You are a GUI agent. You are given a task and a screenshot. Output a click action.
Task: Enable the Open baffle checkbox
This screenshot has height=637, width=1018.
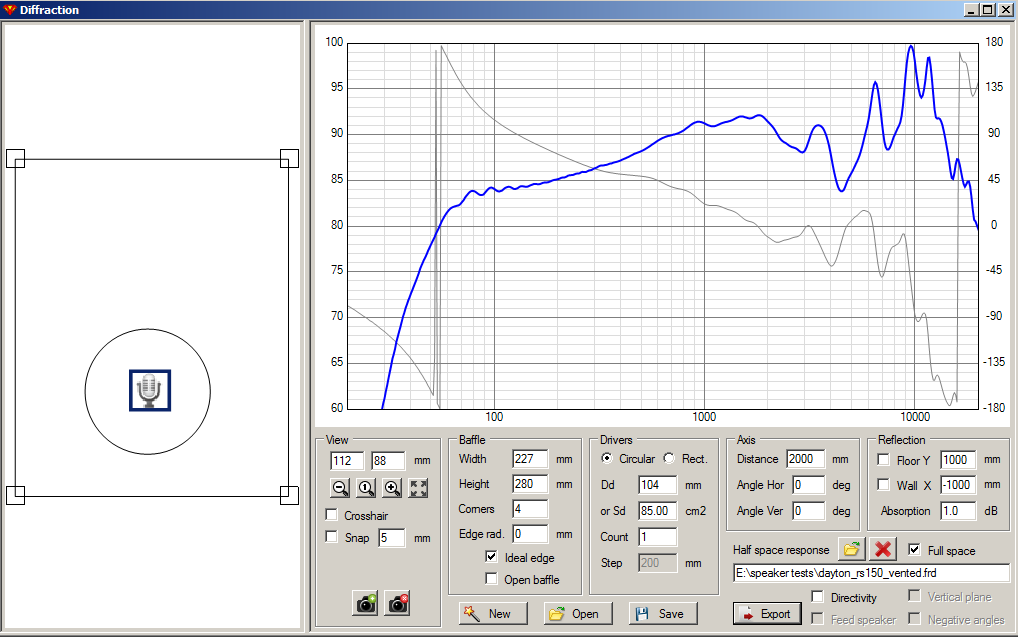[491, 579]
